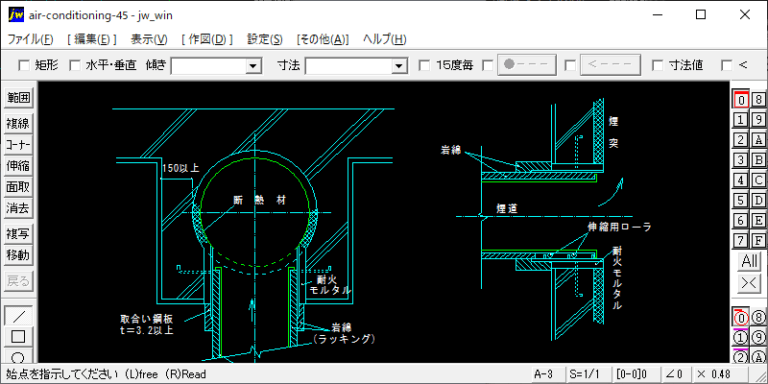Open the 作図(D) menu
The width and height of the screenshot is (768, 384).
pyautogui.click(x=207, y=40)
